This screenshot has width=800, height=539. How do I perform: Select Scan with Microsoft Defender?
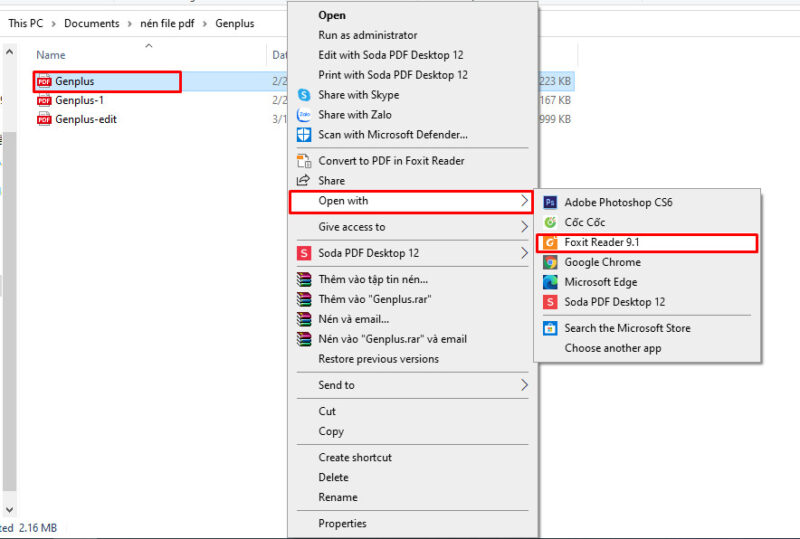[393, 135]
